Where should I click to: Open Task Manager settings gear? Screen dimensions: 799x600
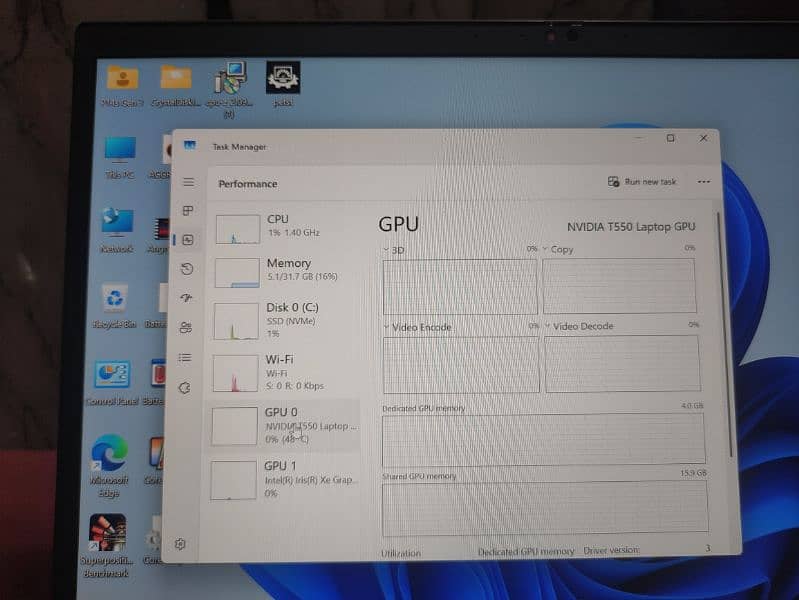180,544
